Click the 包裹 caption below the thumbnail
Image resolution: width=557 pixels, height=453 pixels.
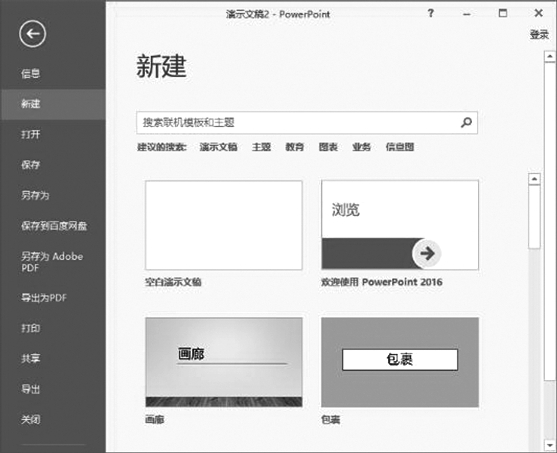click(x=331, y=420)
